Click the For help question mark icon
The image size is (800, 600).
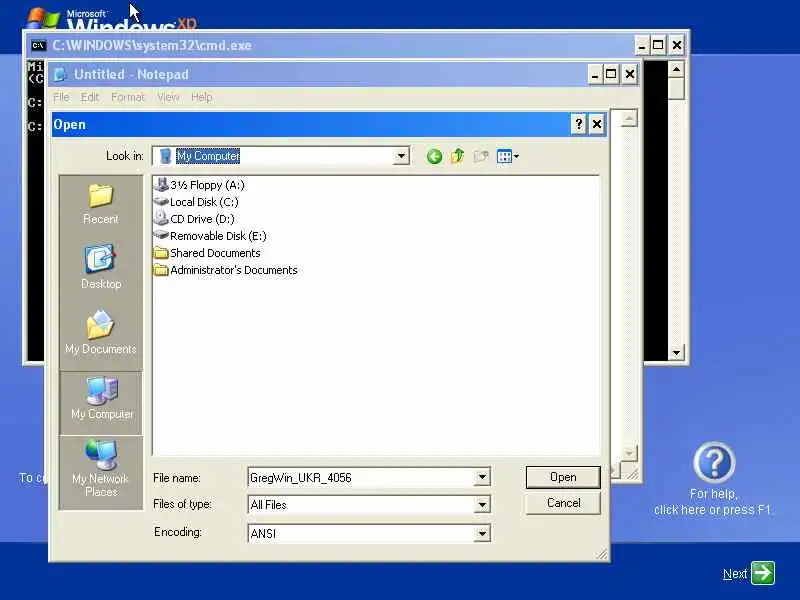click(x=714, y=462)
